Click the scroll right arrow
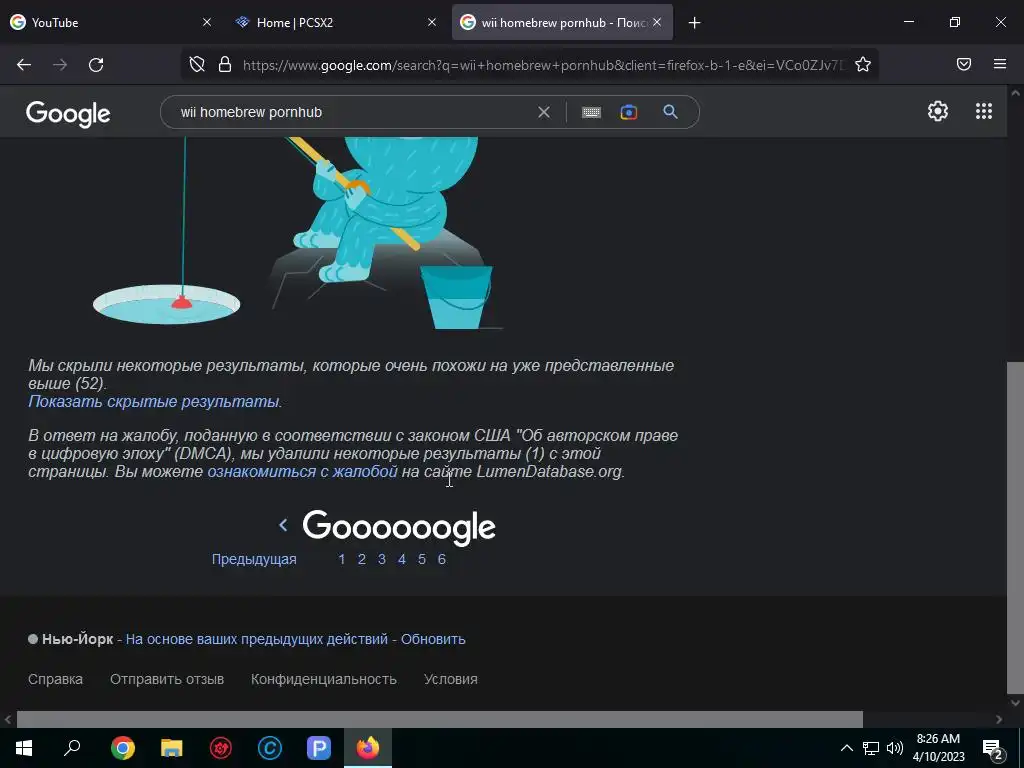The width and height of the screenshot is (1024, 768). point(999,719)
